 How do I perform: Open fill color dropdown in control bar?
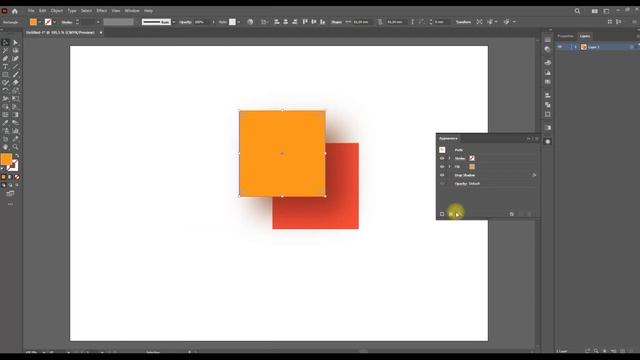pyautogui.click(x=40, y=22)
